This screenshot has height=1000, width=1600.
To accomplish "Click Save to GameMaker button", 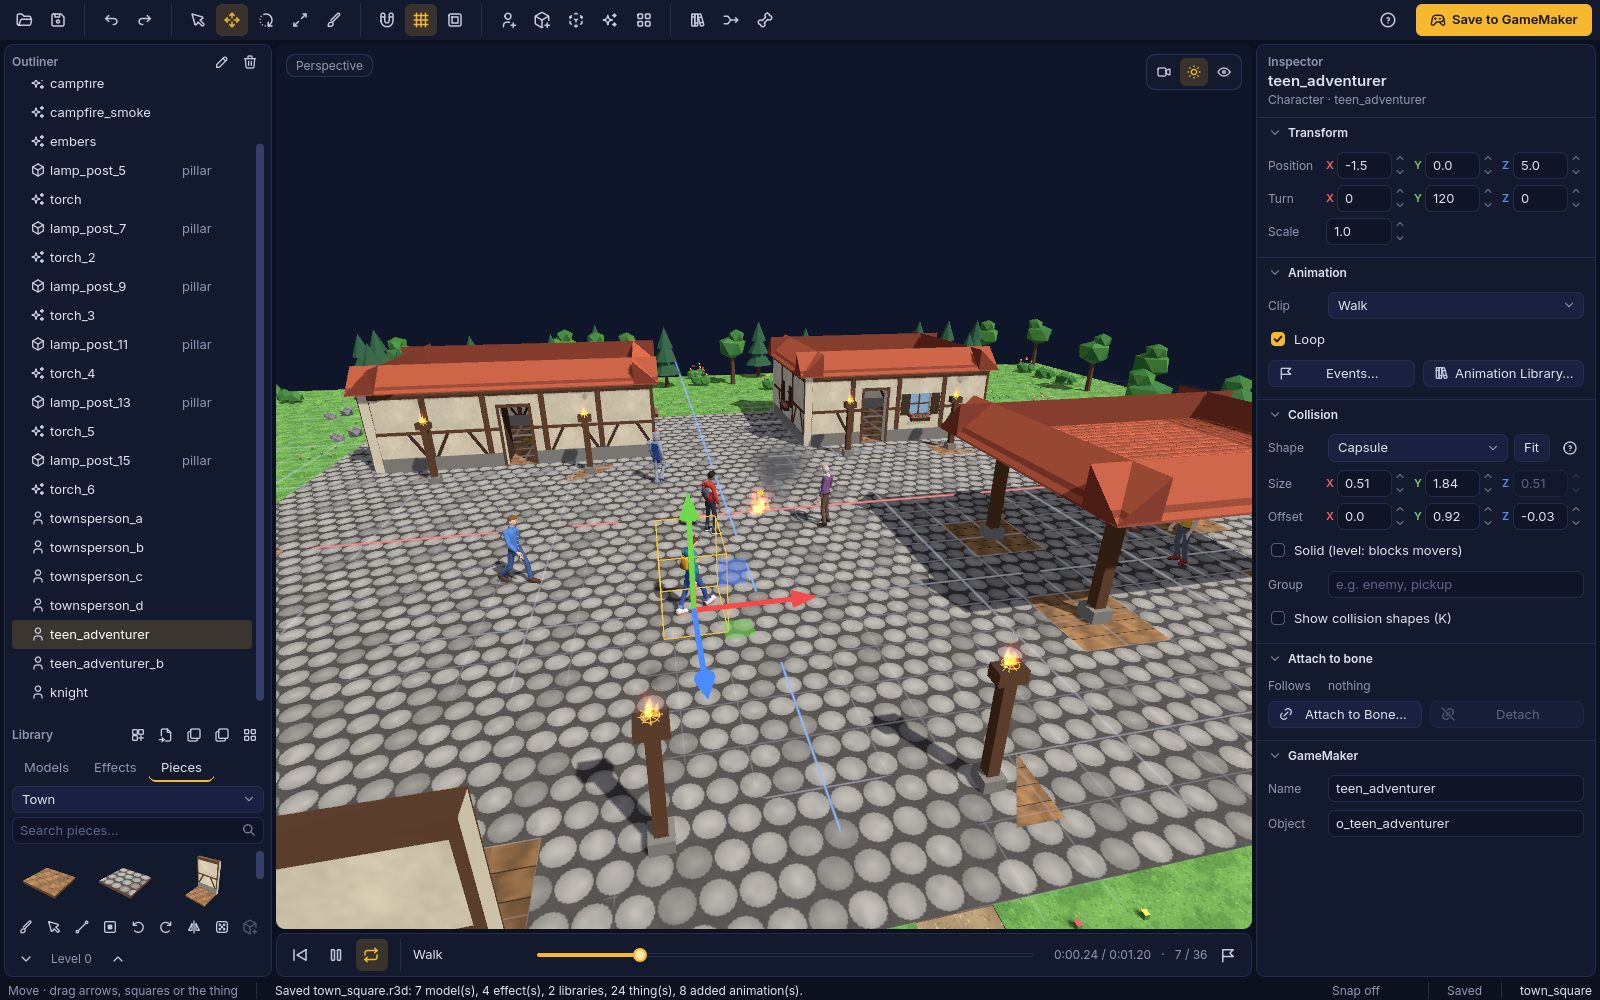I will [1503, 20].
